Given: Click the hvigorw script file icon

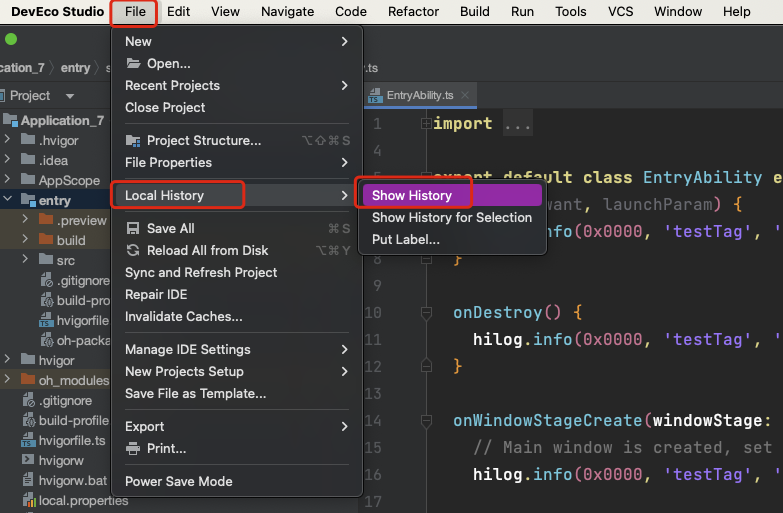Looking at the screenshot, I should coord(28,460).
